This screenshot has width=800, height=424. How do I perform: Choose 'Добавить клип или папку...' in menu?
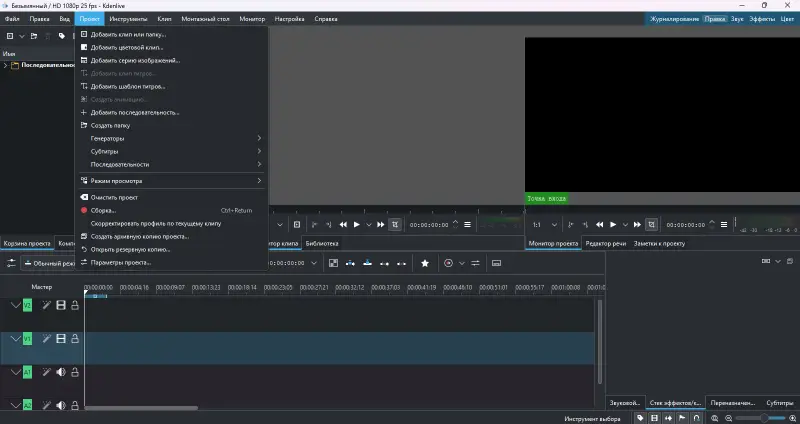[171, 34]
